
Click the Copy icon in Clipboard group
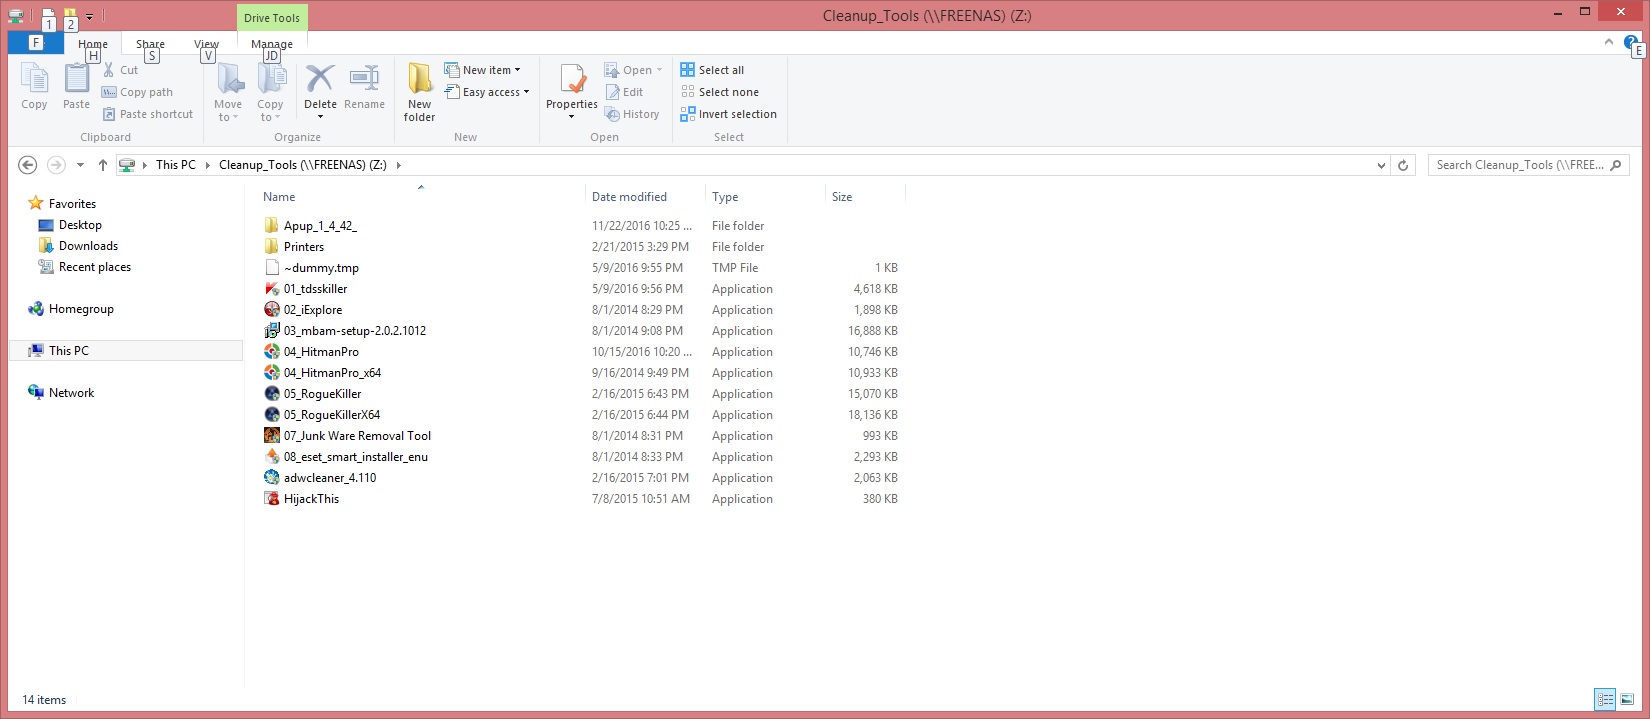click(x=34, y=79)
